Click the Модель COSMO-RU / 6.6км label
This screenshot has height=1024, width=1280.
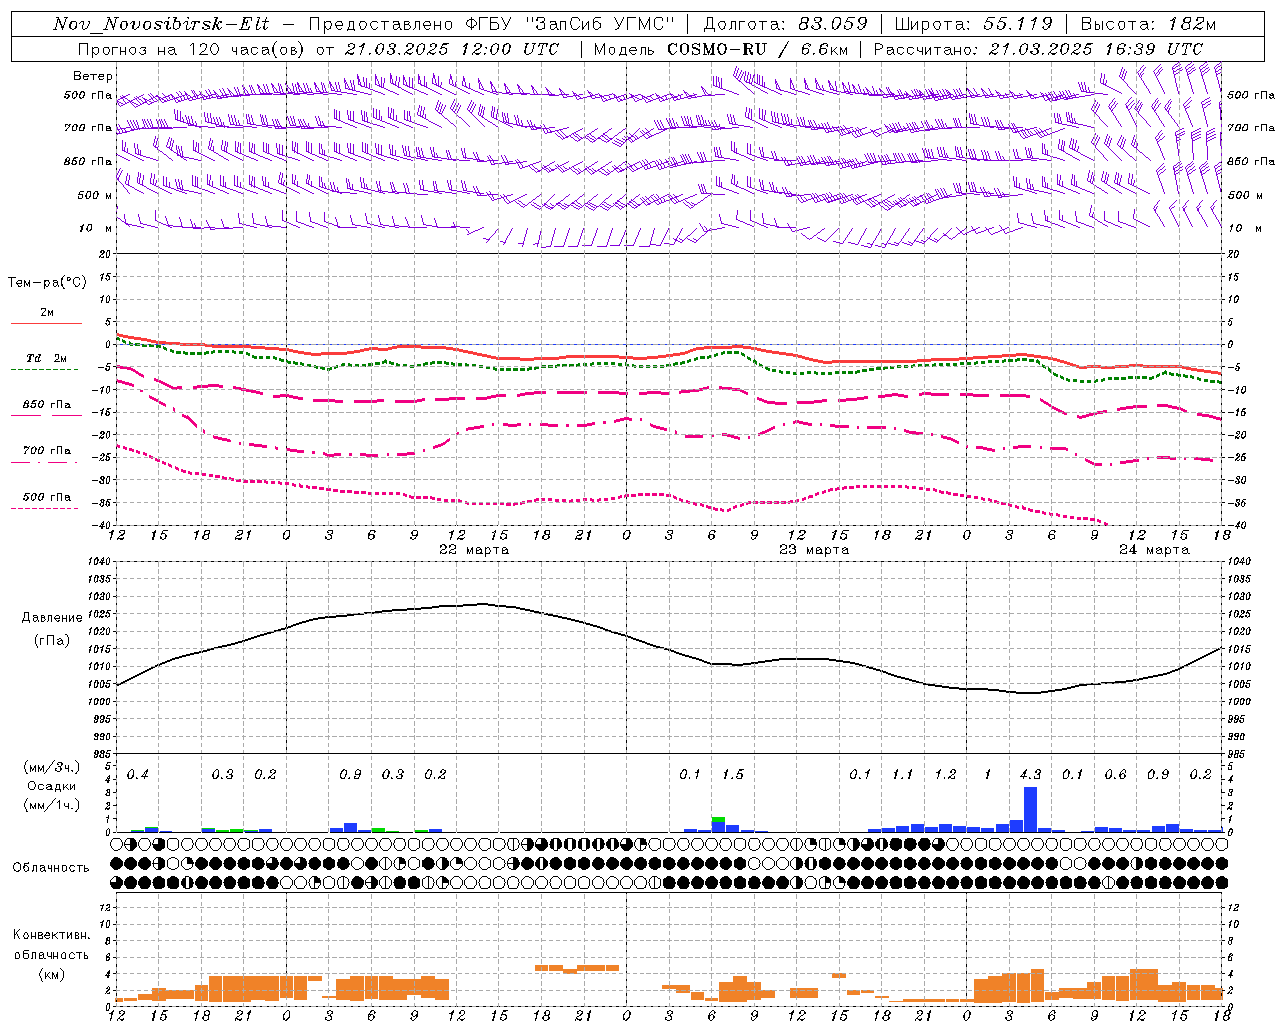pyautogui.click(x=720, y=49)
